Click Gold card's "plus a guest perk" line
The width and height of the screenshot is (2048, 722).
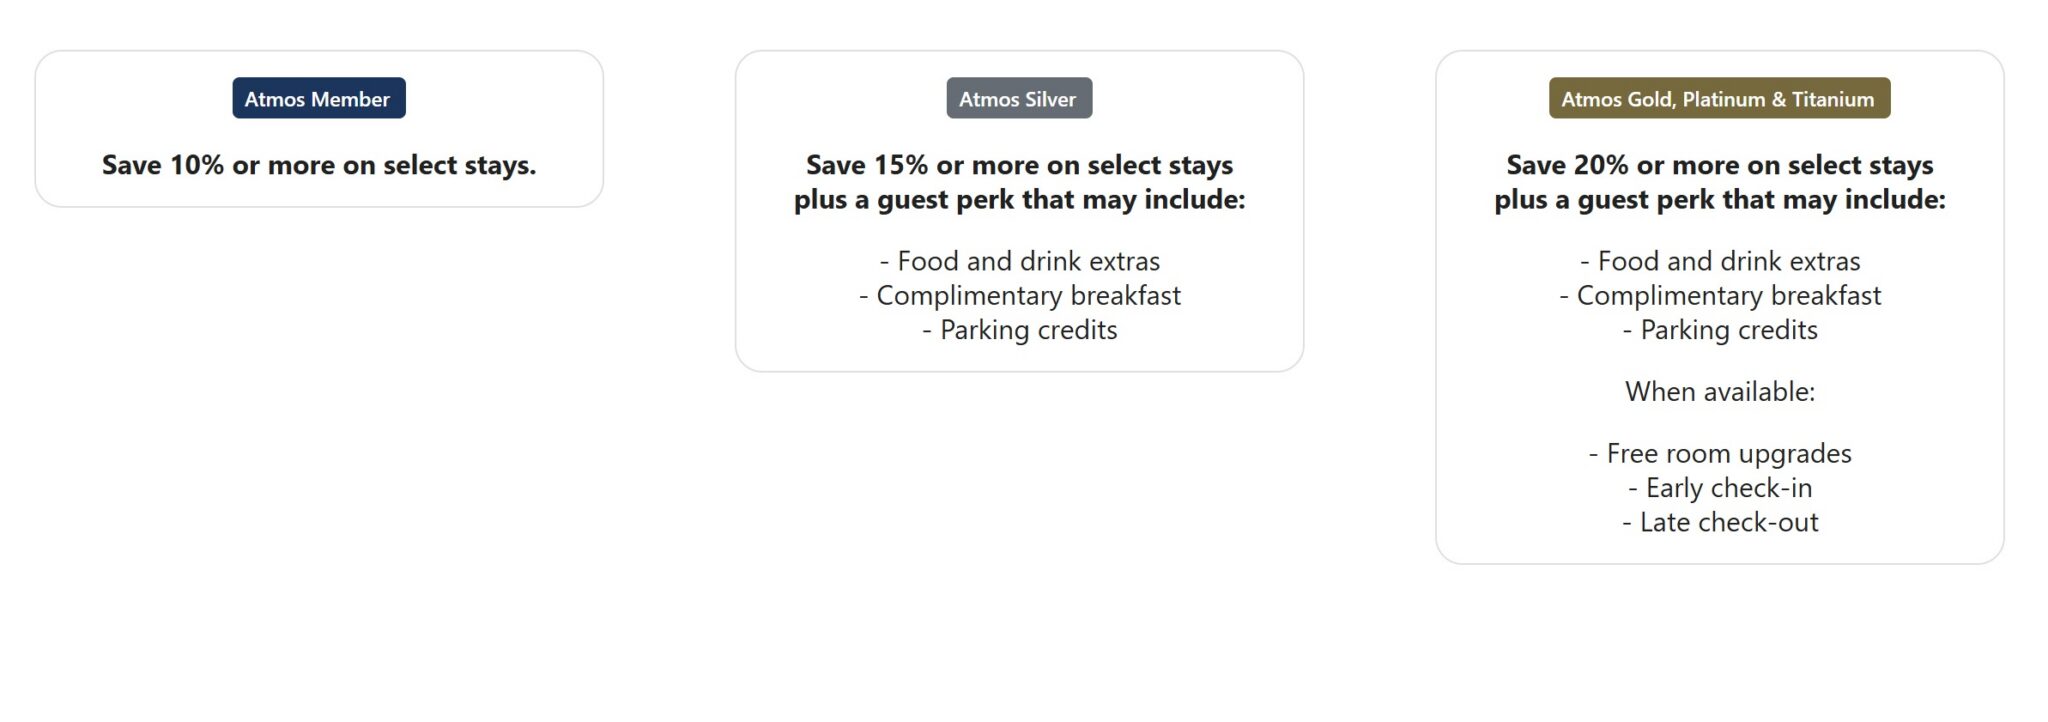tap(1719, 200)
